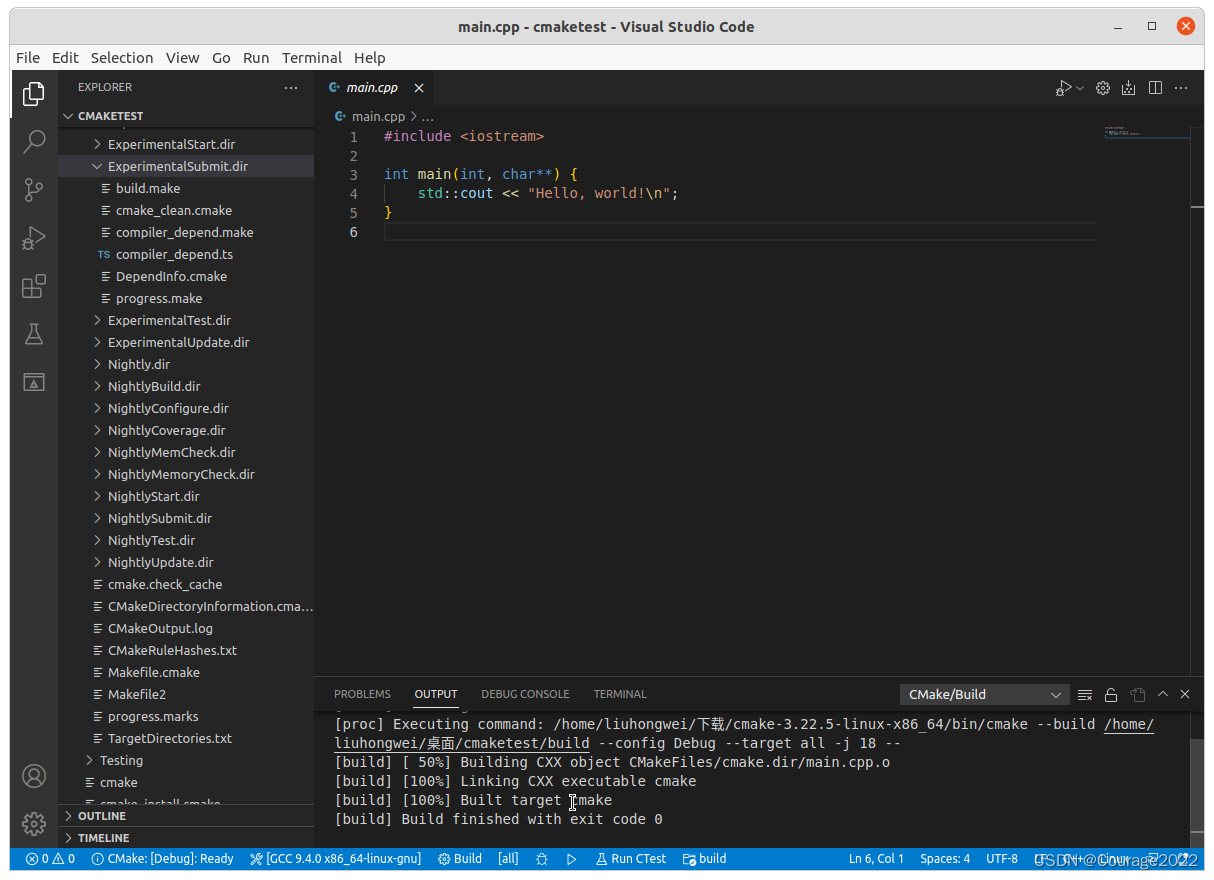Close the main.cpp editor tab
The height and width of the screenshot is (880, 1214).
tap(419, 88)
